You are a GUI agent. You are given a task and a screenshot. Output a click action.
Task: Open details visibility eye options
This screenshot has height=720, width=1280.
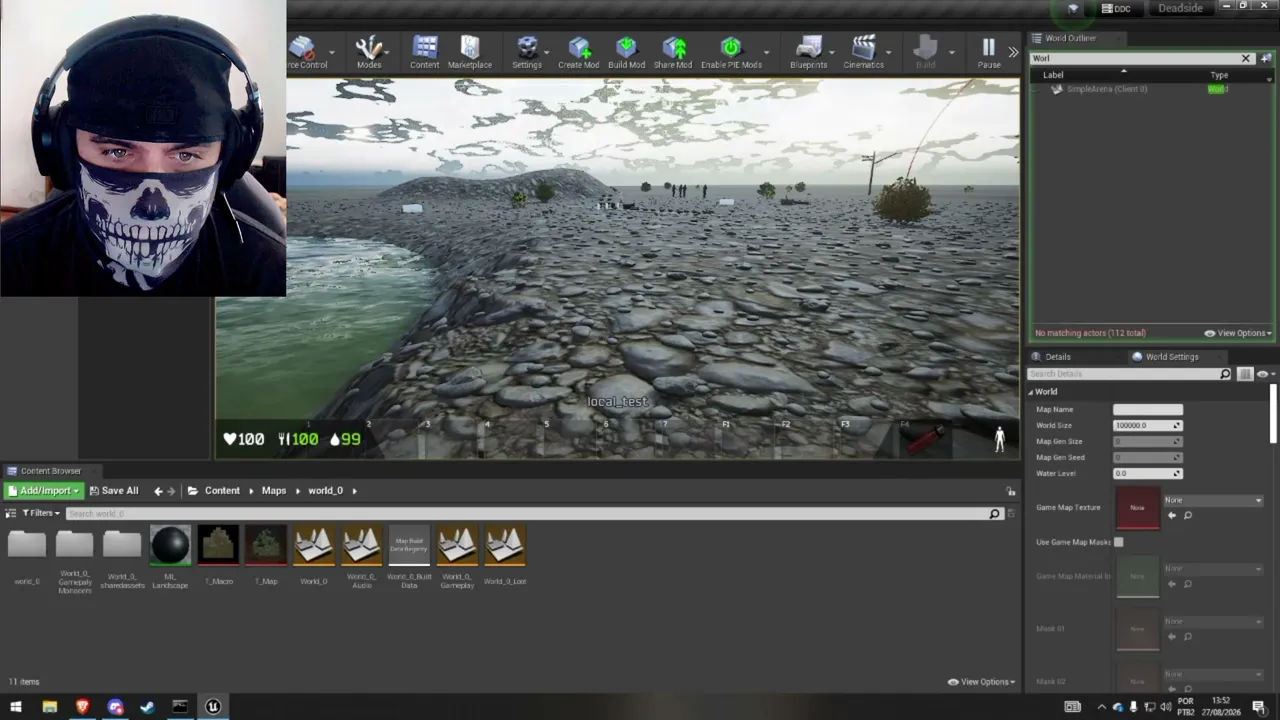(x=1264, y=374)
